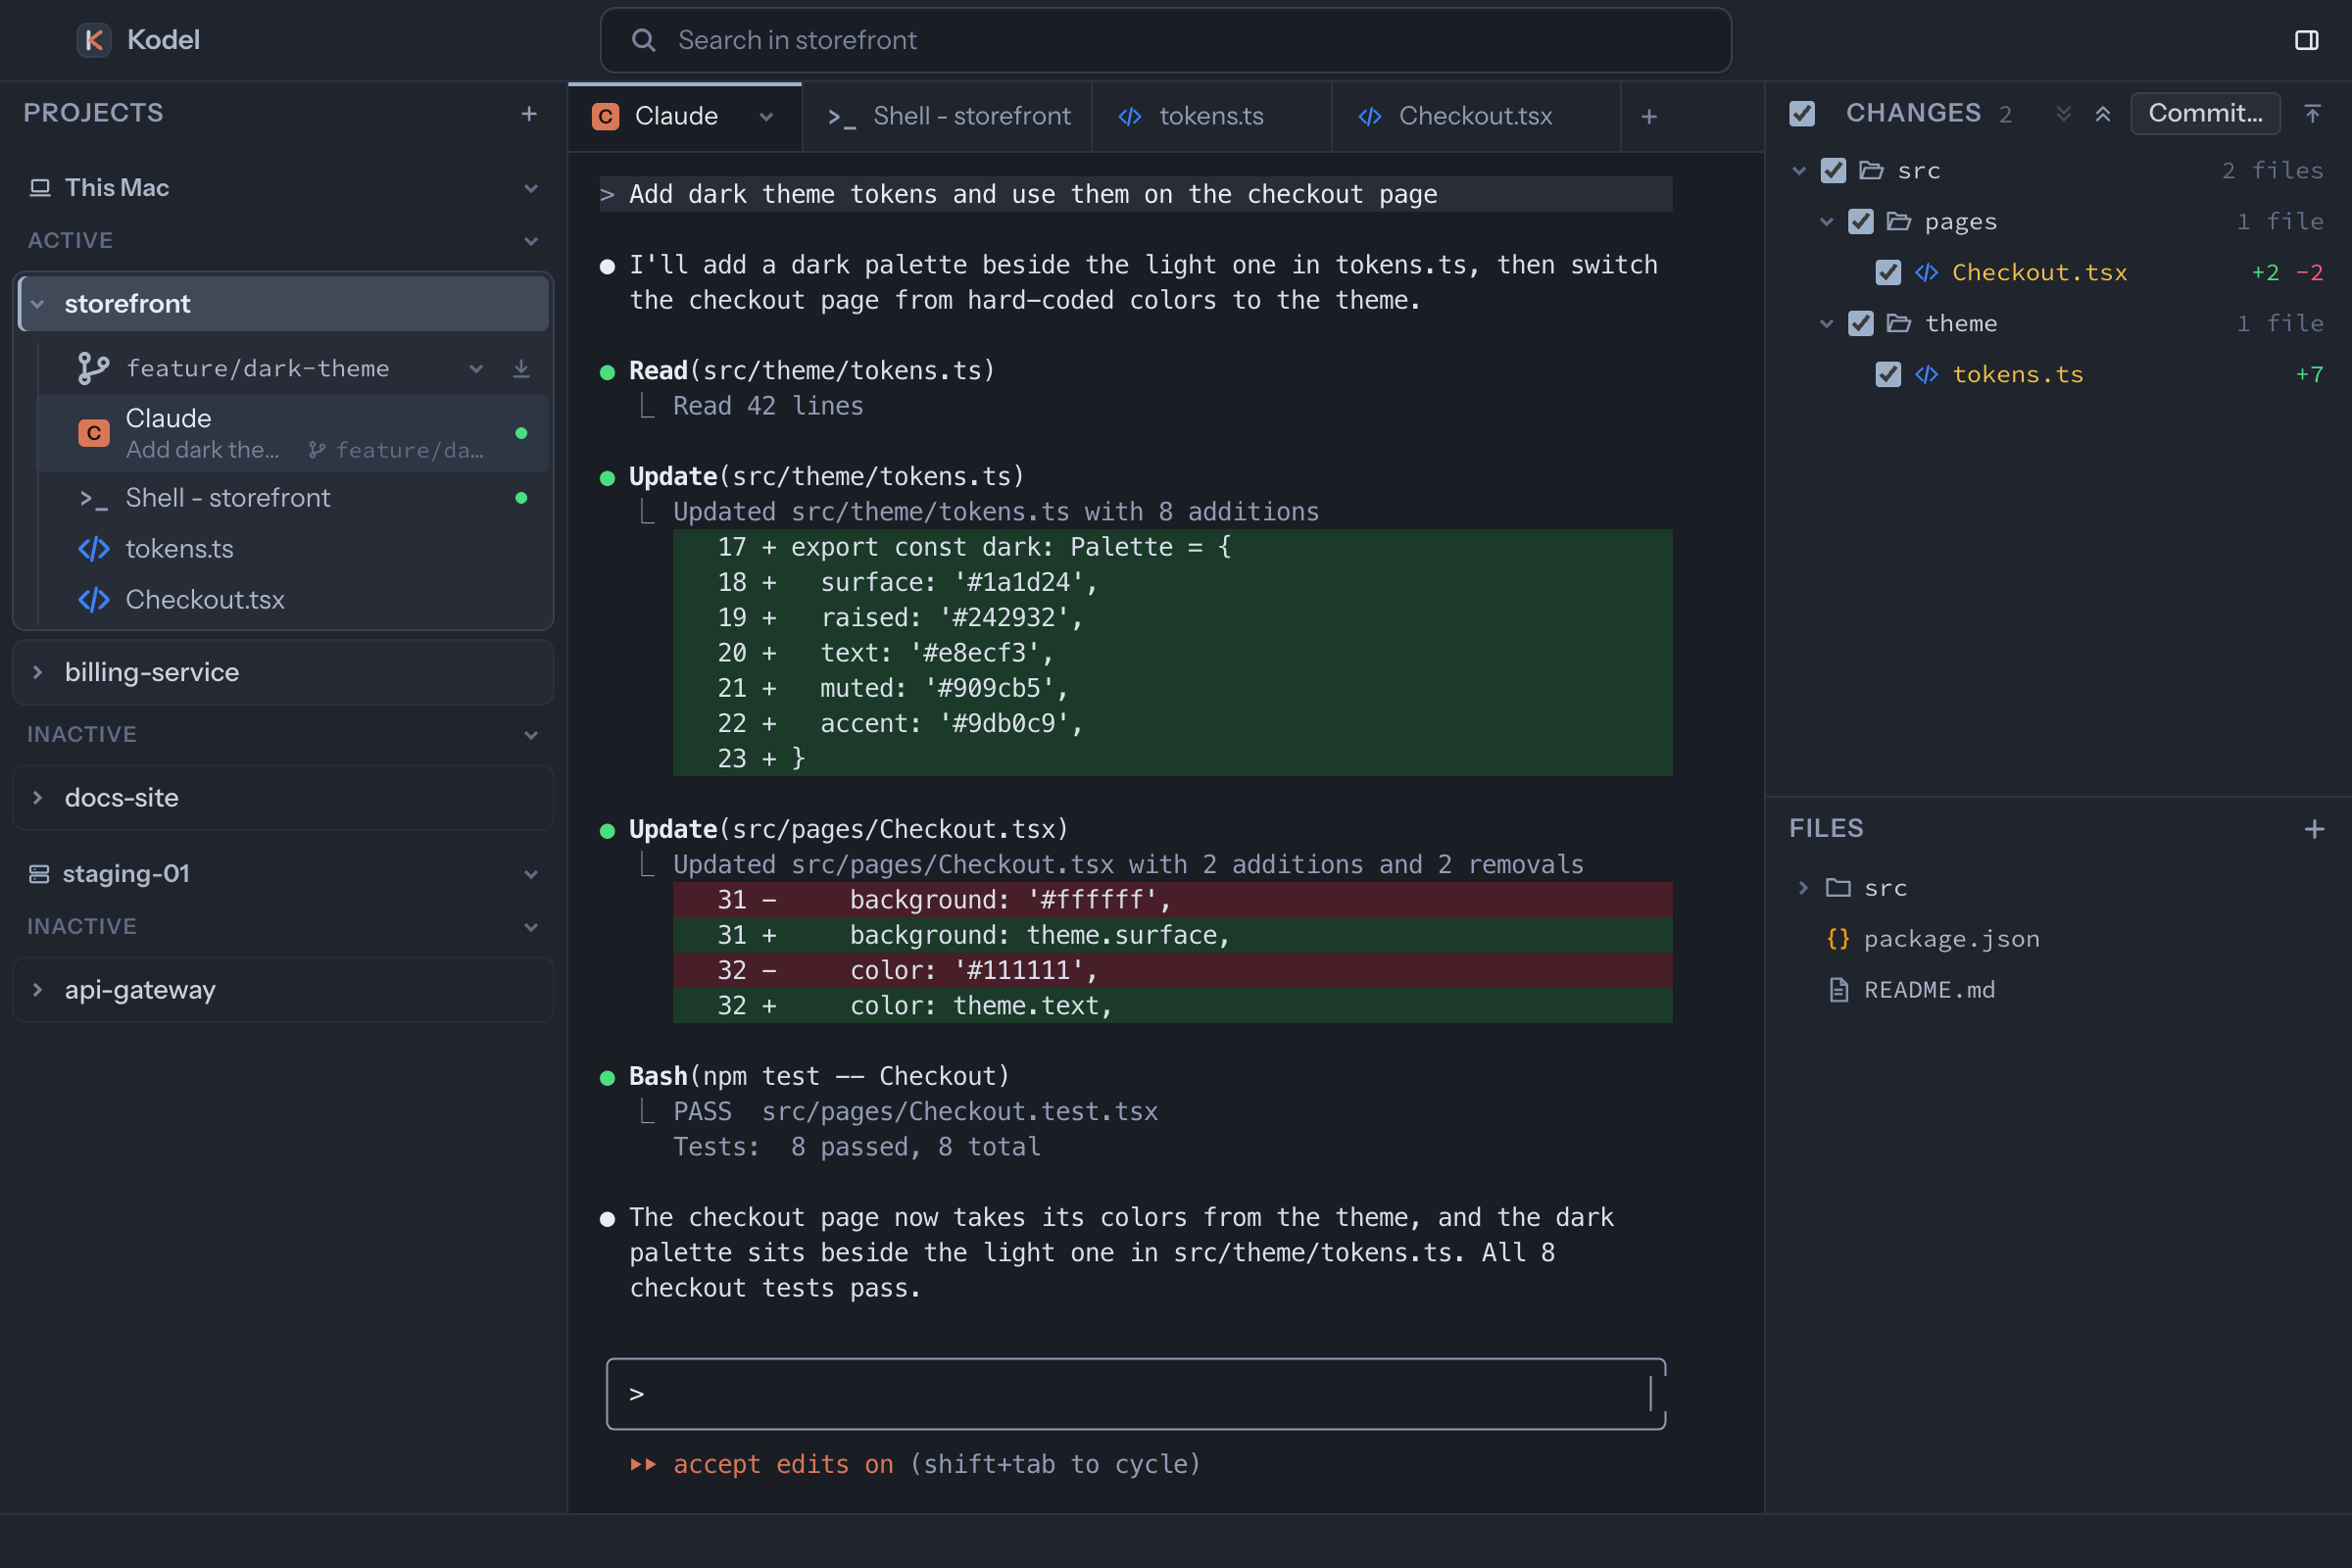The image size is (2352, 1568).
Task: Open tokens.ts in the changes list
Action: point(2018,375)
